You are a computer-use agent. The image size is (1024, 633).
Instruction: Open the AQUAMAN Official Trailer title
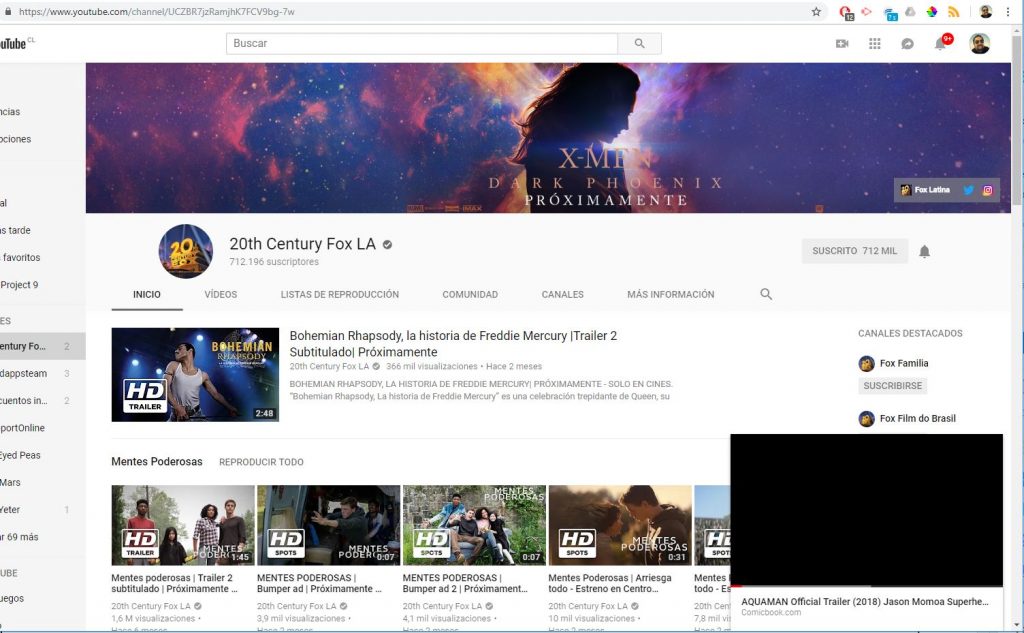865,602
